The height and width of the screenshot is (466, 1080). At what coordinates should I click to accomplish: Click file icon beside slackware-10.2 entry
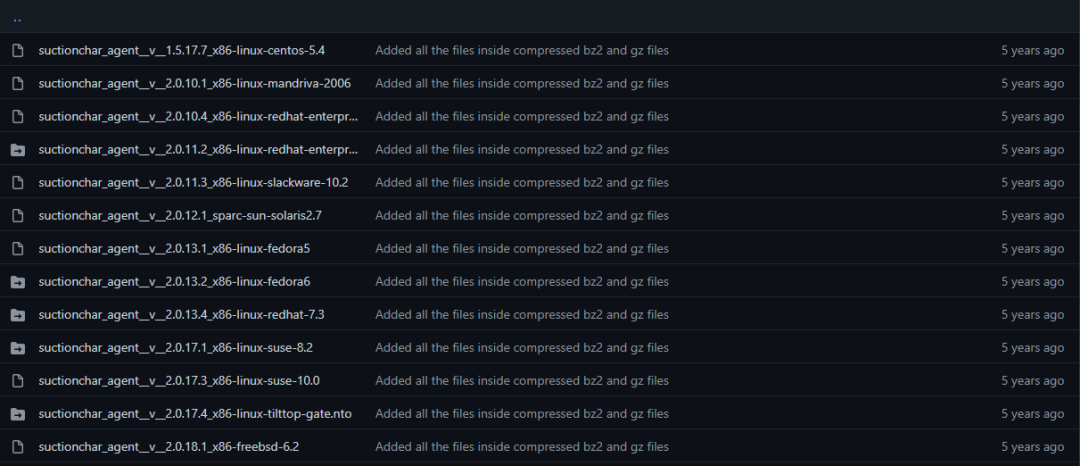coord(18,182)
